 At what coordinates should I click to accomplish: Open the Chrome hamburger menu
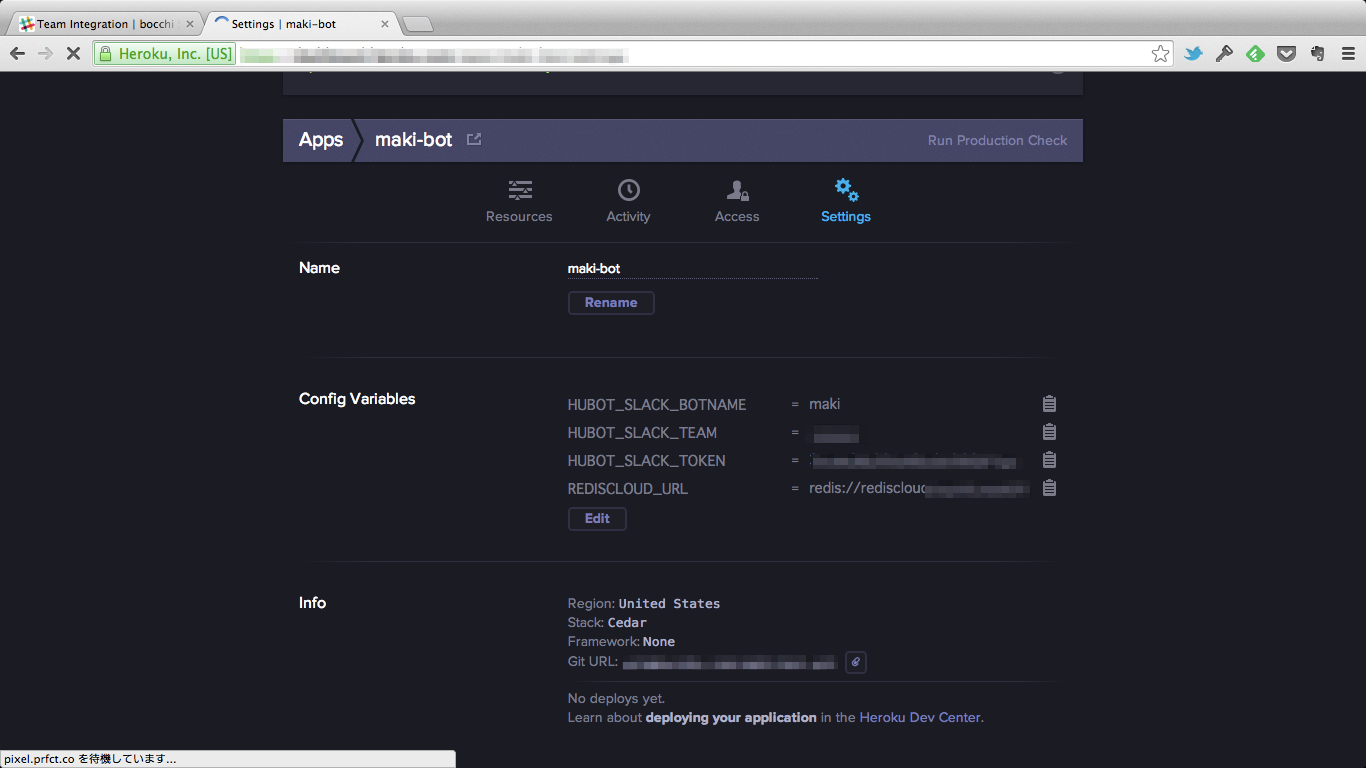pyautogui.click(x=1347, y=54)
